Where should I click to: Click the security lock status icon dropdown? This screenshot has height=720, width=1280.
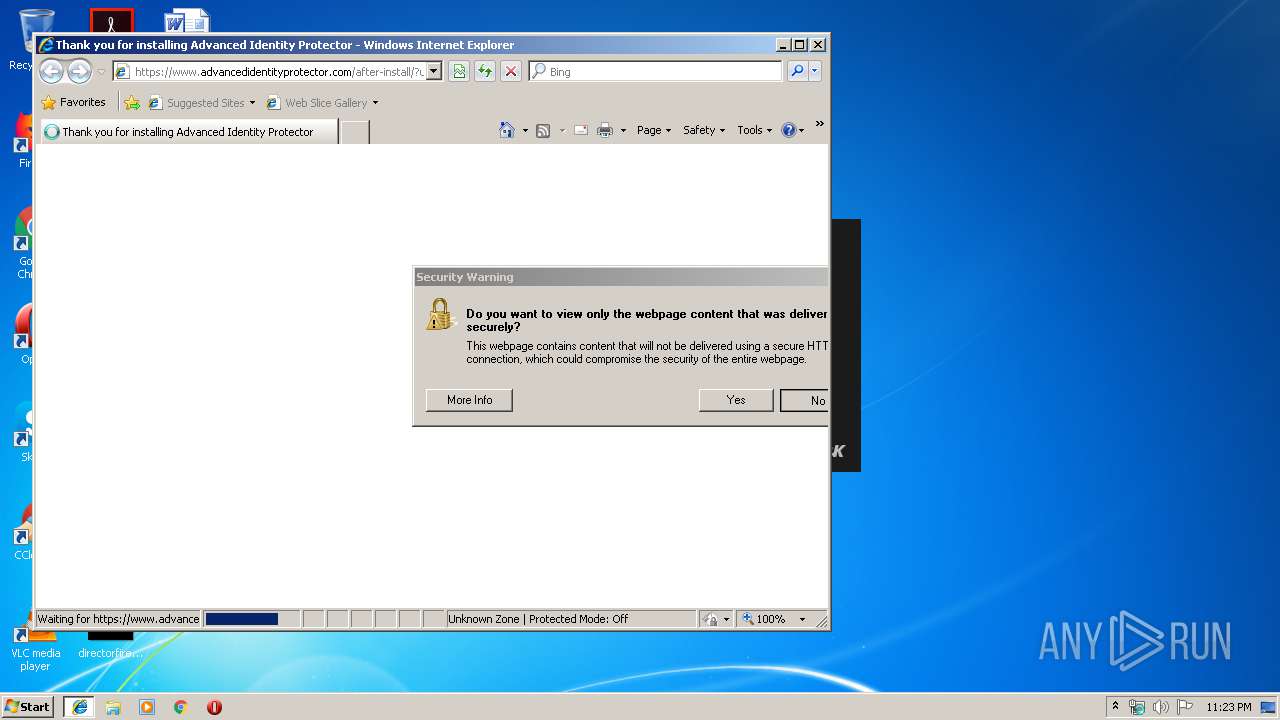(x=716, y=619)
